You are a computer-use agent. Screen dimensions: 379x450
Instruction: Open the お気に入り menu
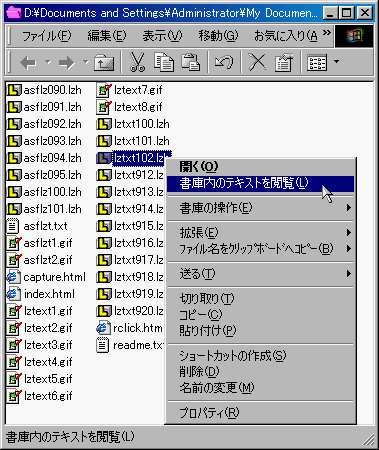coord(285,36)
